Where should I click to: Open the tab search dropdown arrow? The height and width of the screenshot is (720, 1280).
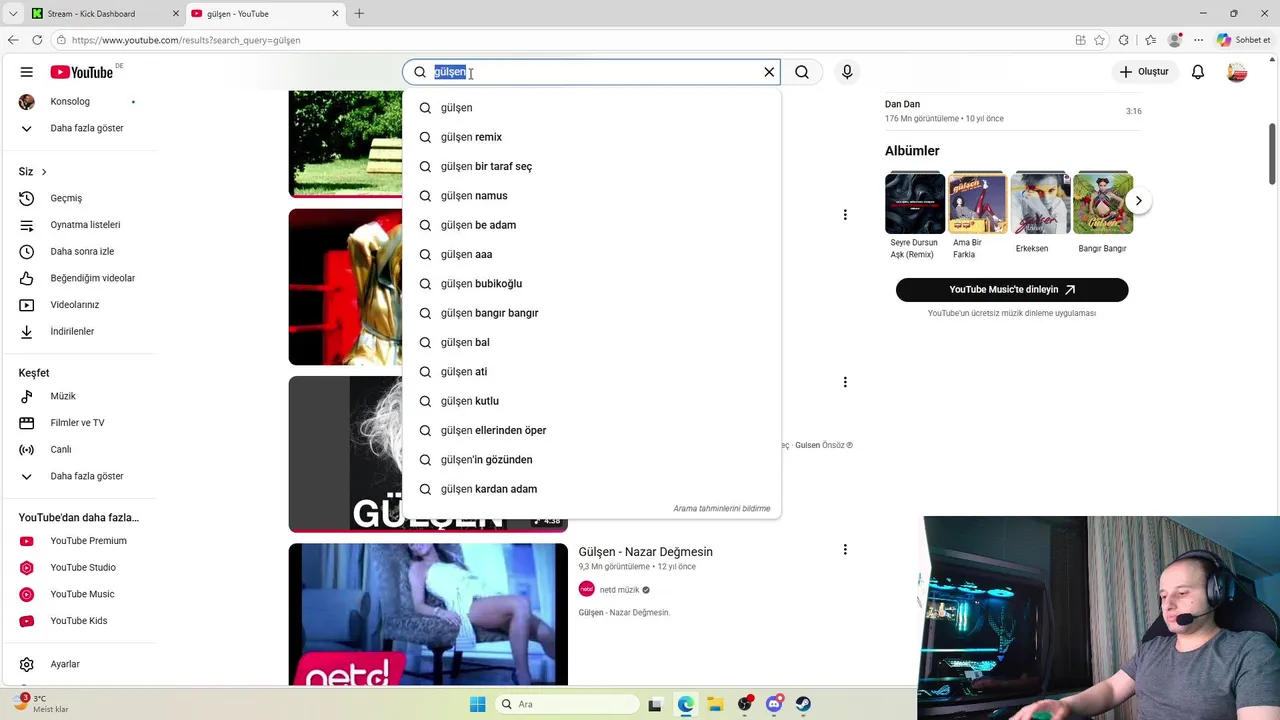[13, 14]
